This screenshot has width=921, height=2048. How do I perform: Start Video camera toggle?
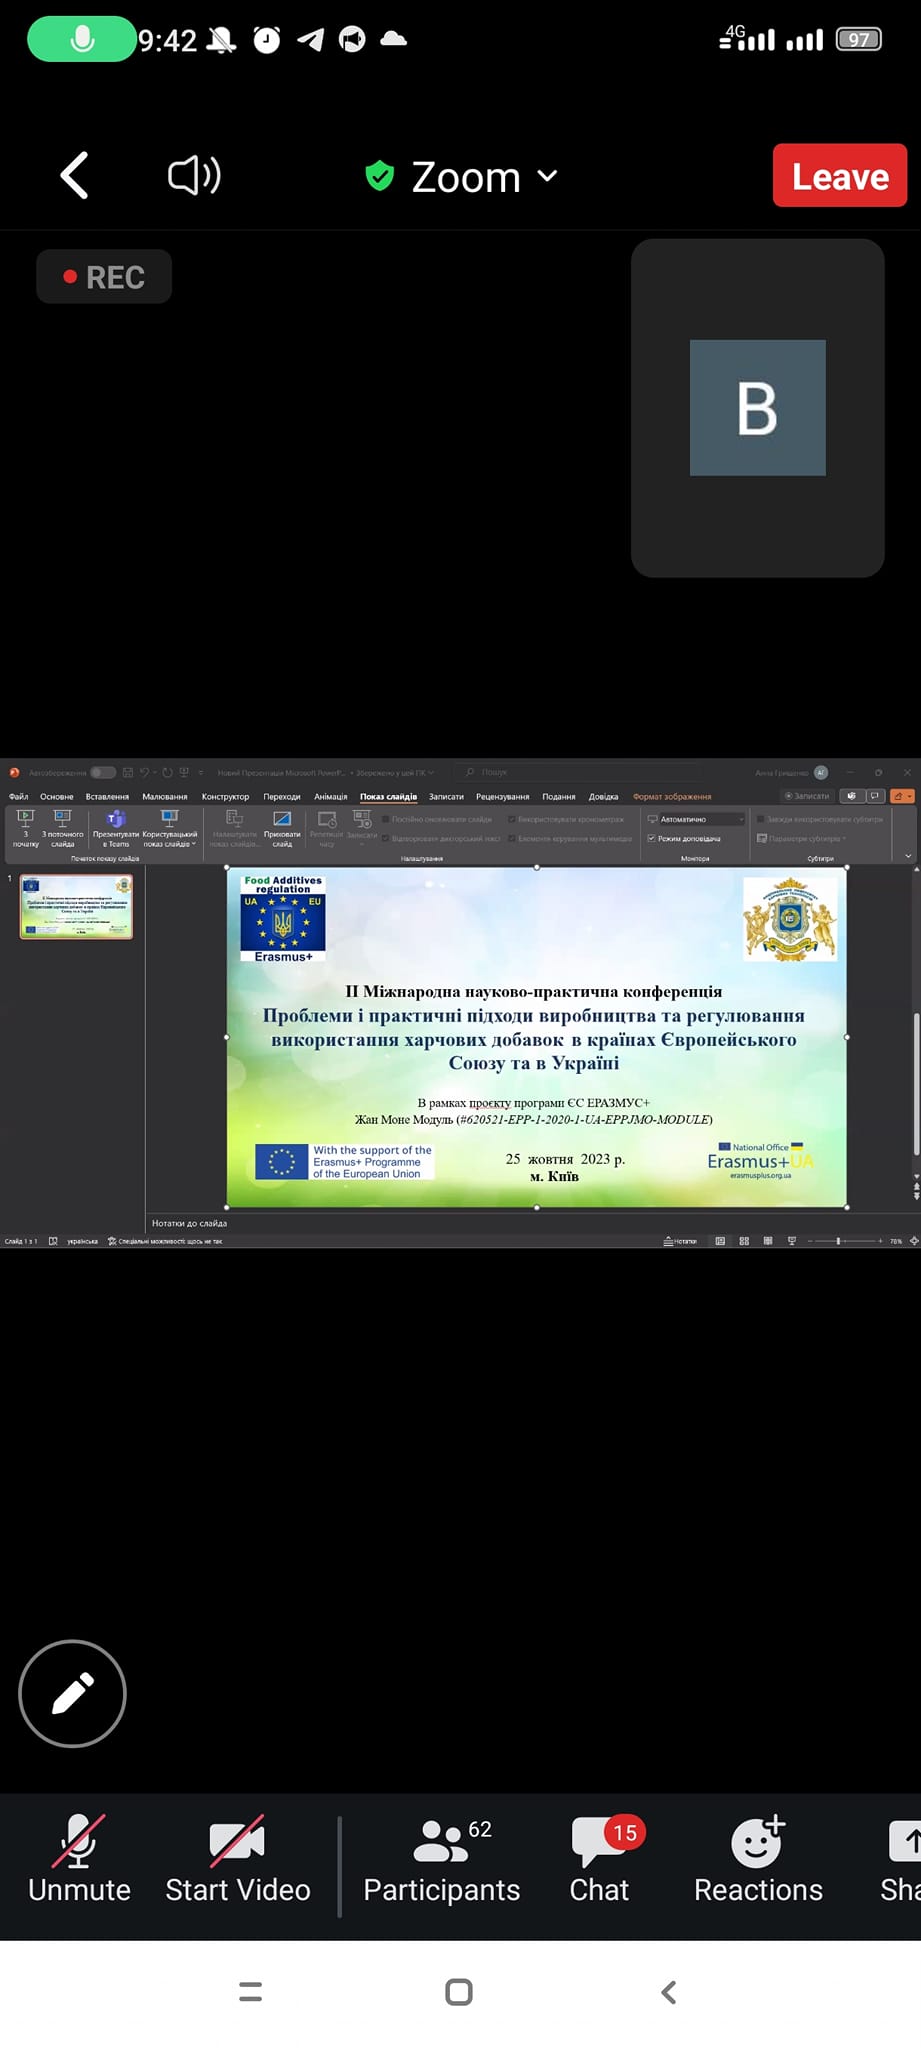coord(237,1861)
